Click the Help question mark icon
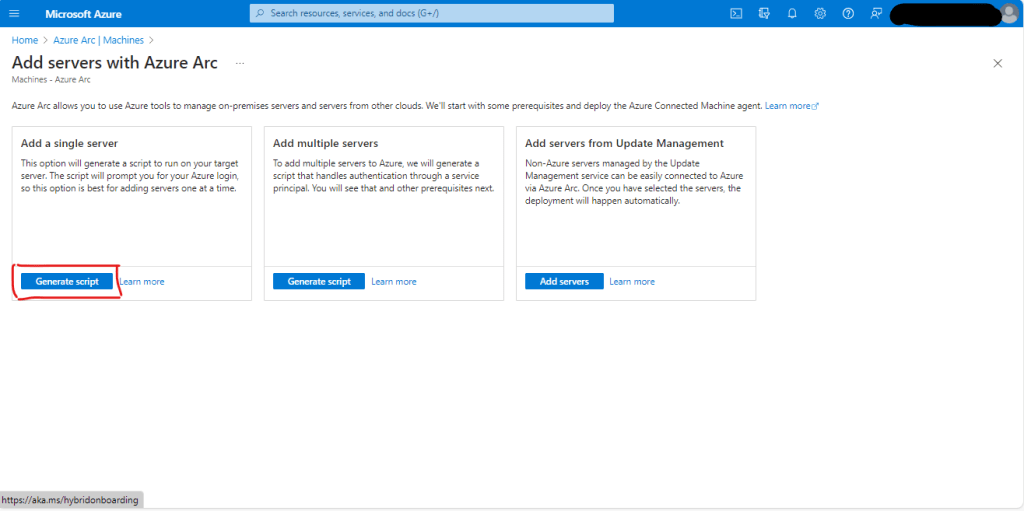Image resolution: width=1024 pixels, height=511 pixels. [x=848, y=13]
